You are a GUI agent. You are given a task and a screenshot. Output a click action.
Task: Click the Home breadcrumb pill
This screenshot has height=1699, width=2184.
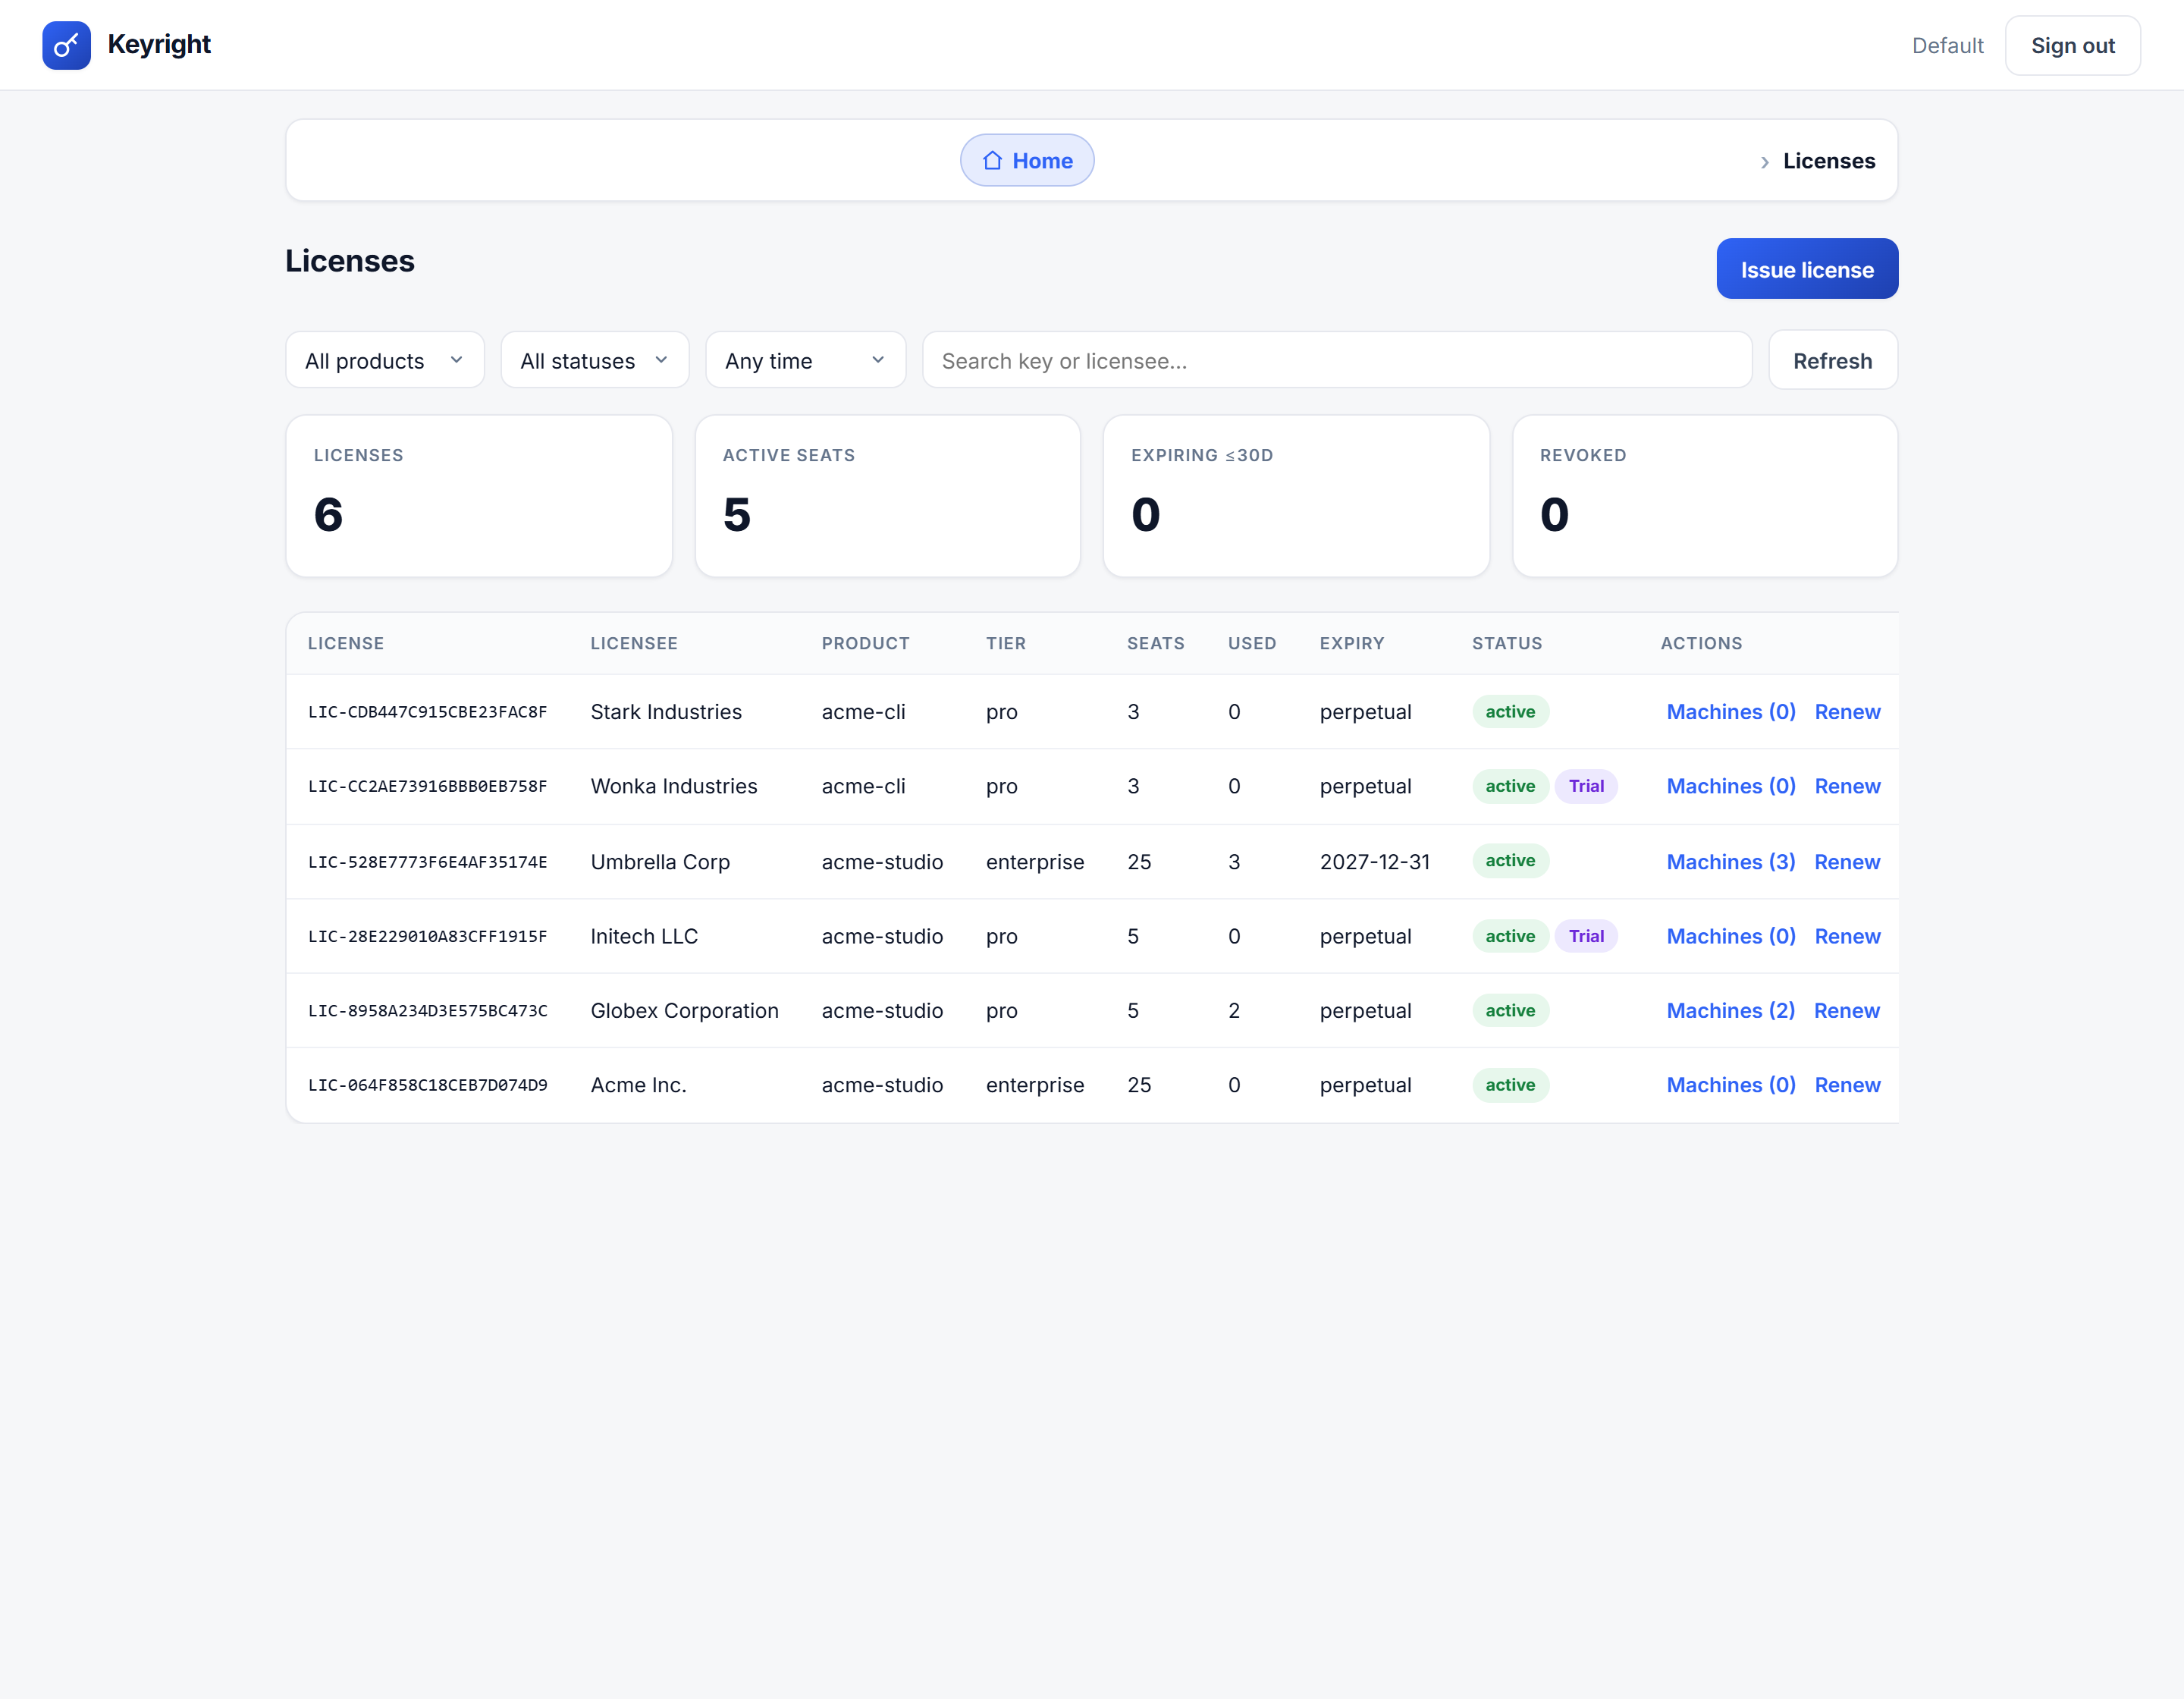1027,160
